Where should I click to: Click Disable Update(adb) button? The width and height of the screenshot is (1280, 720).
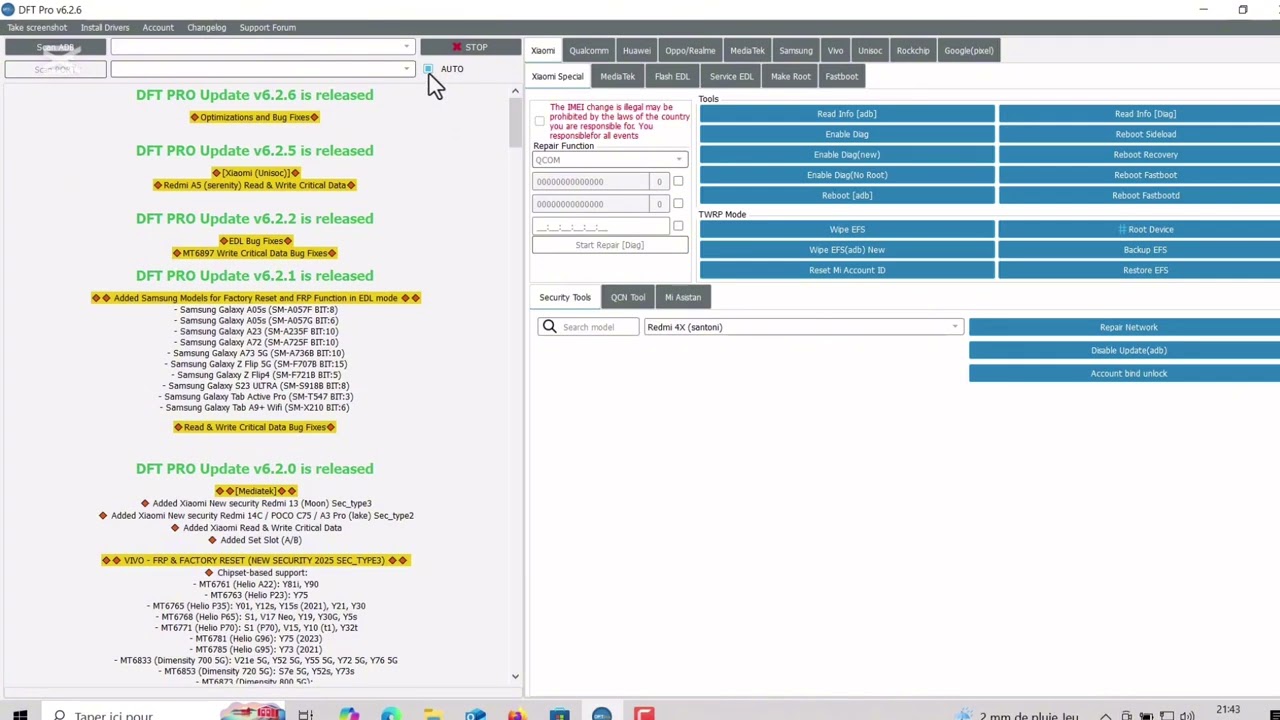[1125, 350]
